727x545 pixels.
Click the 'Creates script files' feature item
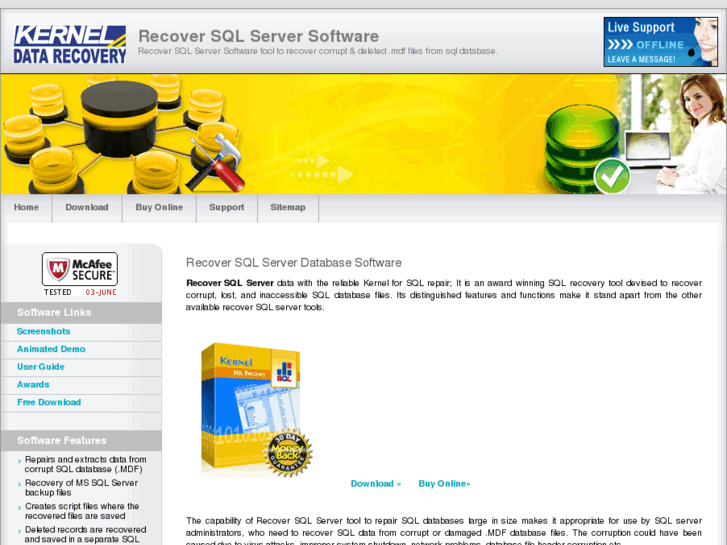(x=82, y=511)
